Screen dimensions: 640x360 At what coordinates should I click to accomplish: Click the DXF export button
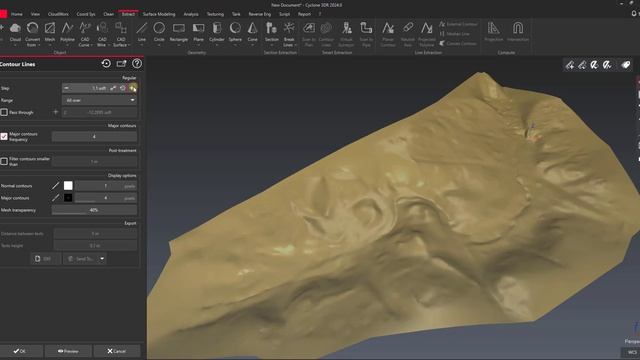pyautogui.click(x=45, y=259)
